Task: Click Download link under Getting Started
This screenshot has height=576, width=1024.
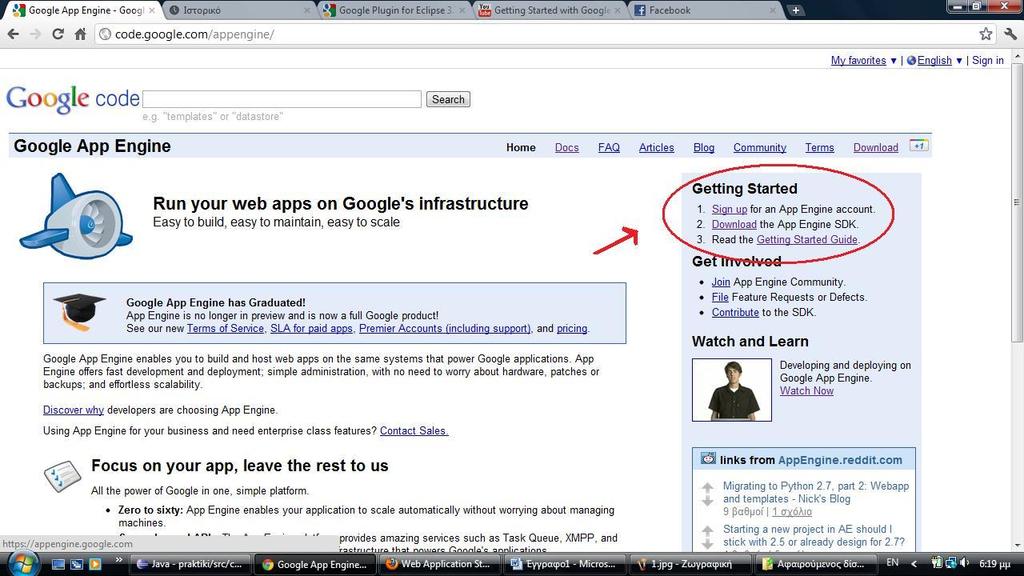Action: (x=734, y=224)
